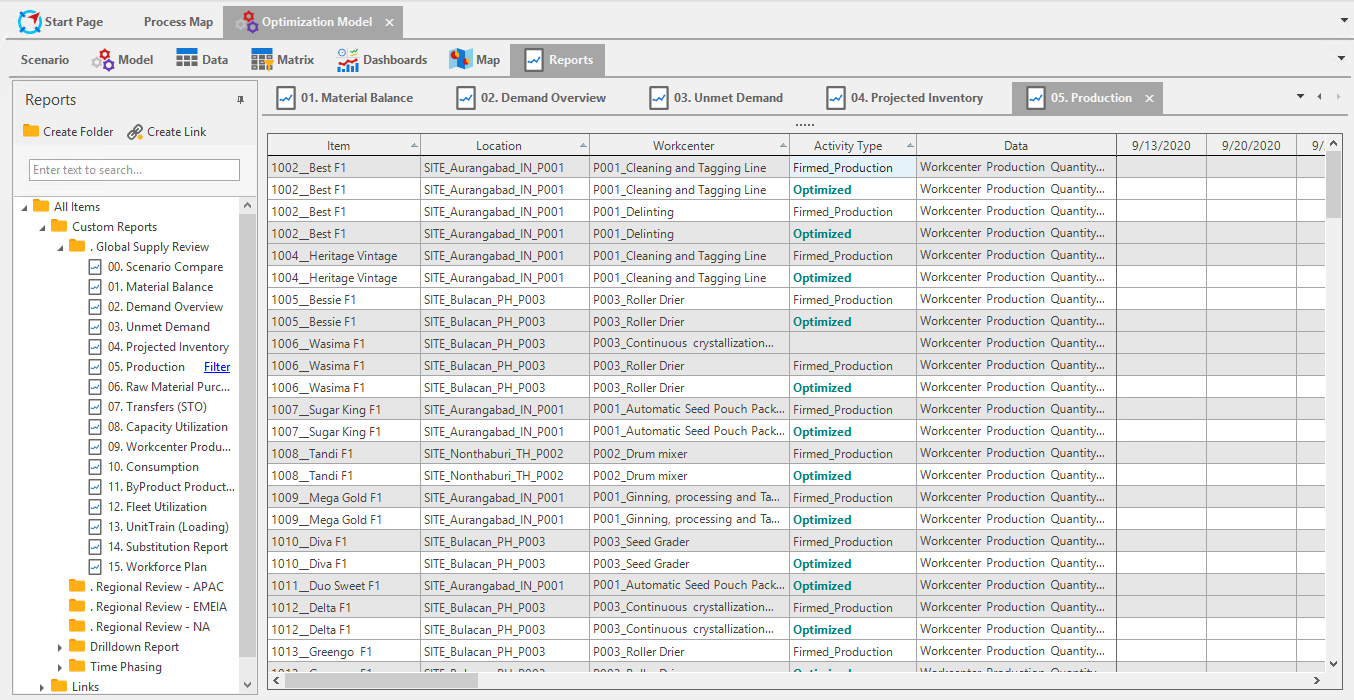
Task: Open the Item column filter dropdown
Action: point(414,146)
